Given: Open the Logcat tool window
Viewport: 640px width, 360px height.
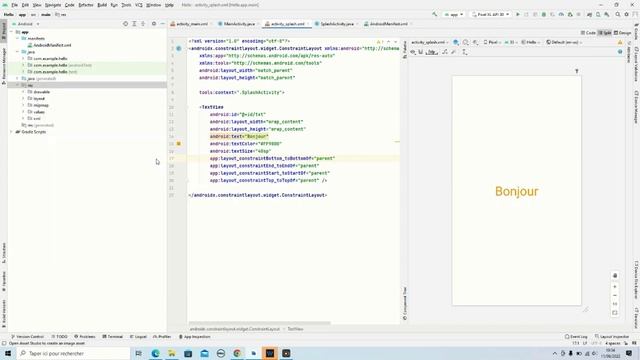Looking at the screenshot, I should [138, 337].
